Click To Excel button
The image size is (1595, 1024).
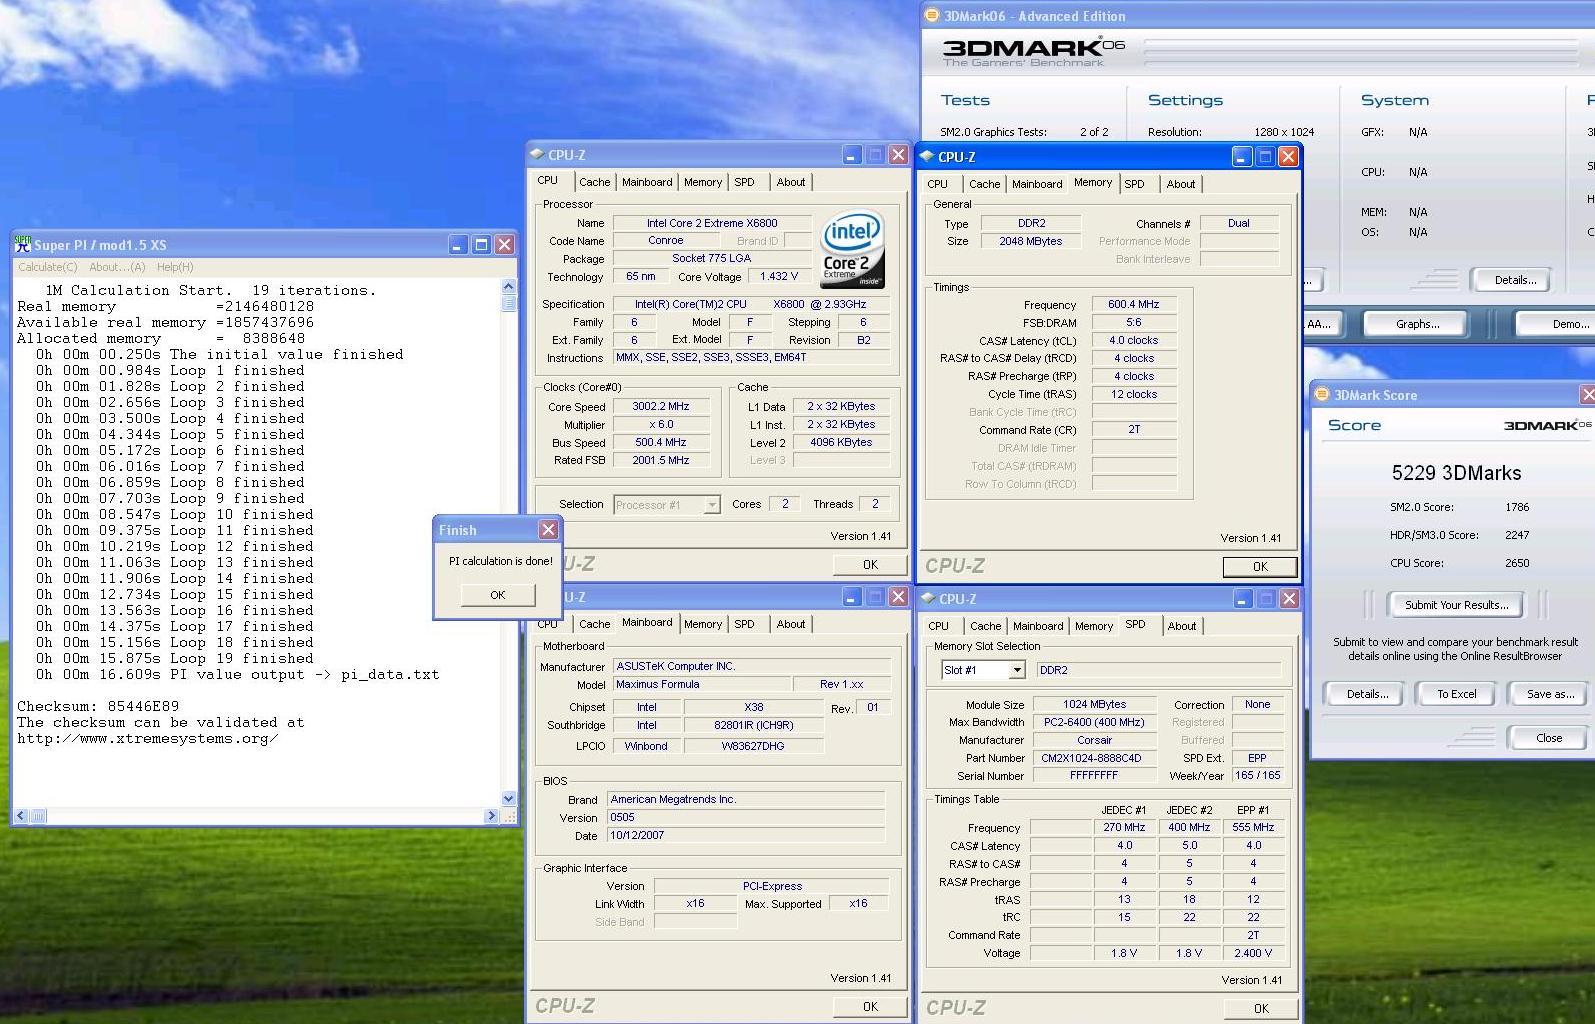coord(1456,694)
